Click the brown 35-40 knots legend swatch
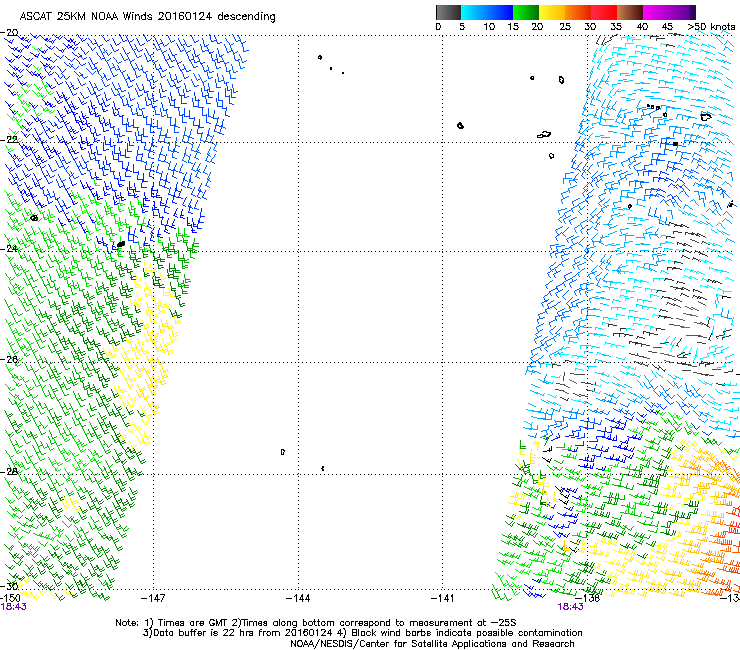740x650 pixels. (x=630, y=12)
